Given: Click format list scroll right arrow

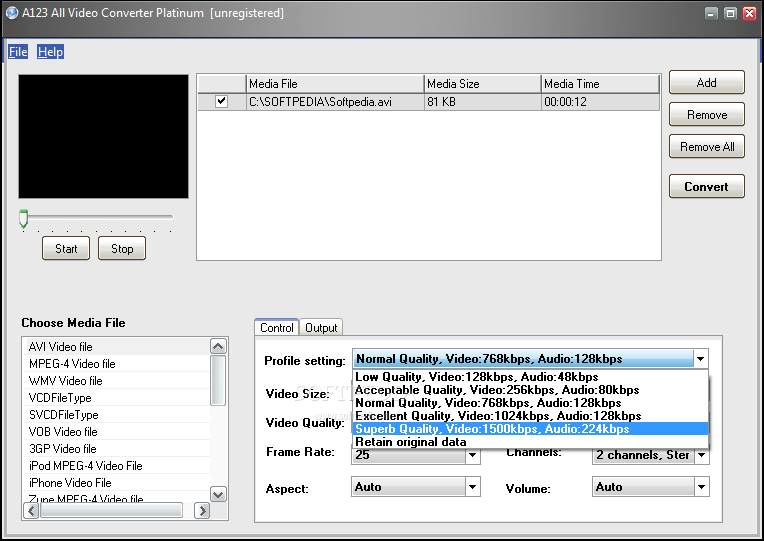Looking at the screenshot, I should click(x=202, y=511).
